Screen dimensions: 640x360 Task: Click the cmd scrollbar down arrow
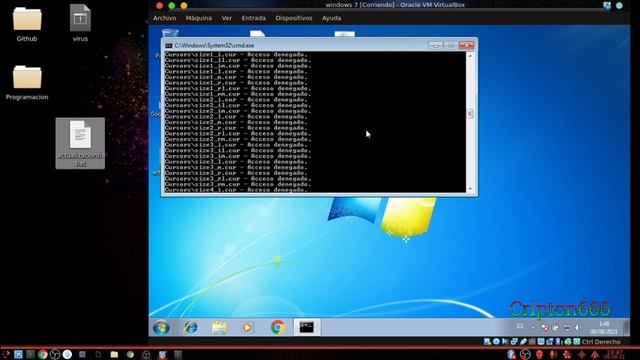point(470,189)
